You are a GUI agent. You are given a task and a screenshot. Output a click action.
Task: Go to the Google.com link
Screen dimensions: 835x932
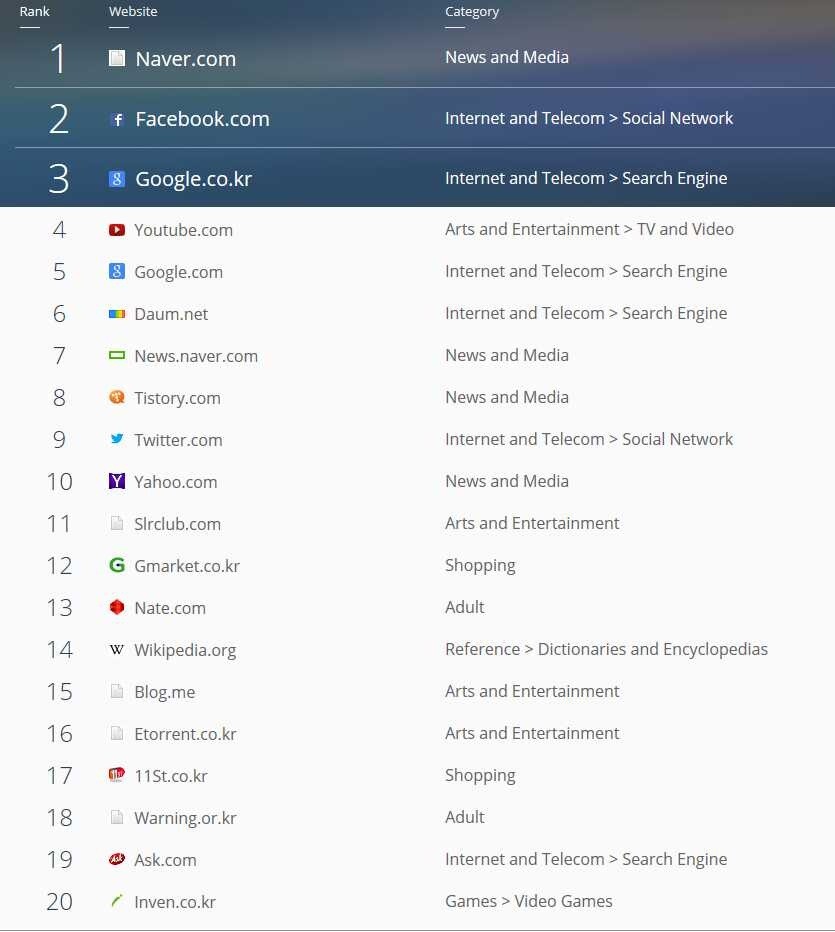[179, 272]
